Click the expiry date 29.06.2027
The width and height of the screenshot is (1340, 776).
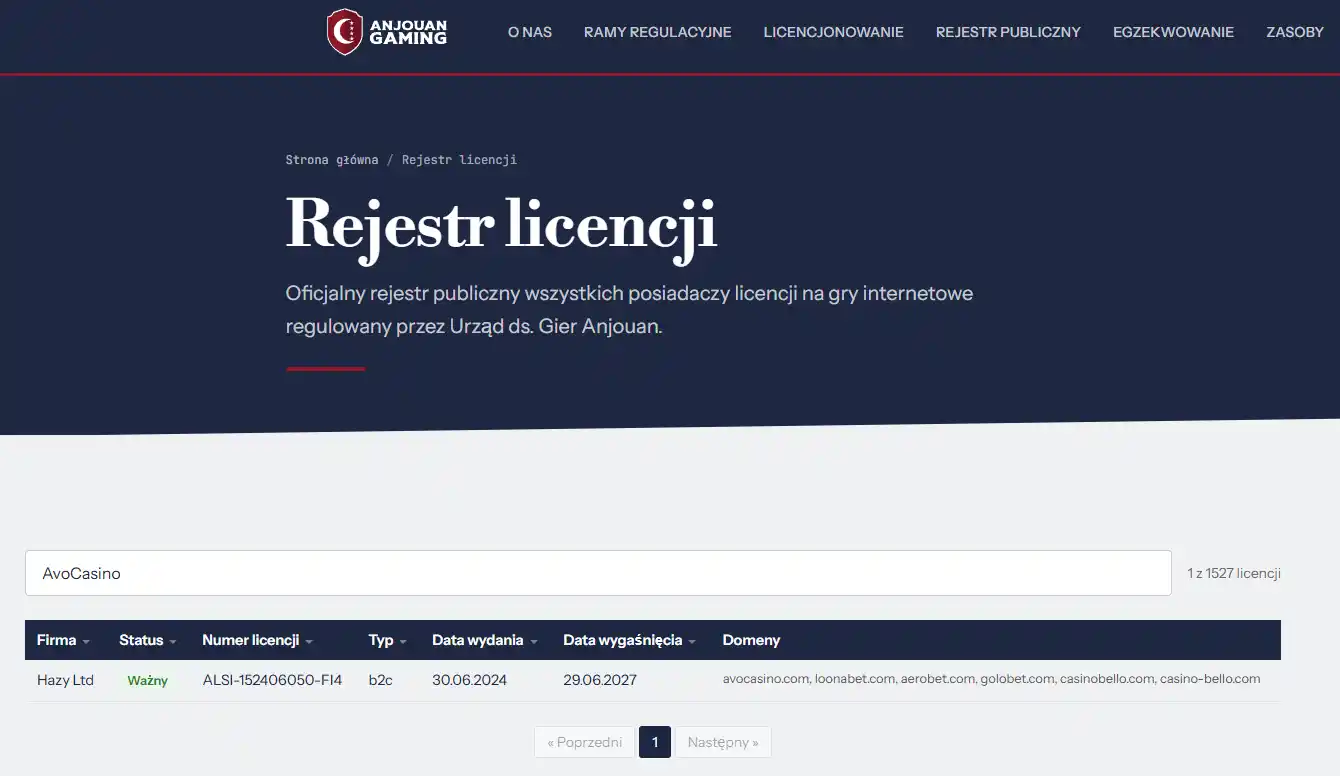click(600, 680)
